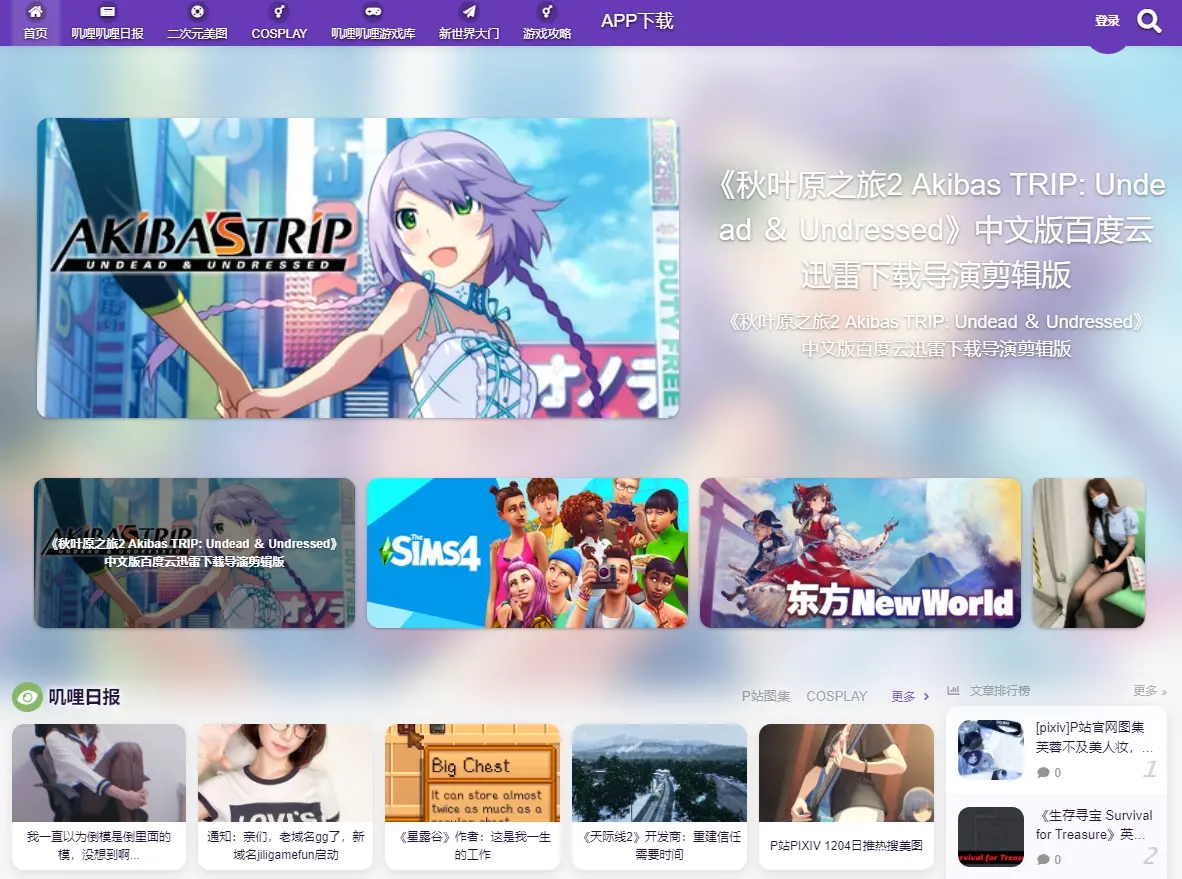Open ranked article [pixiv]P站官网图集

click(x=1095, y=737)
